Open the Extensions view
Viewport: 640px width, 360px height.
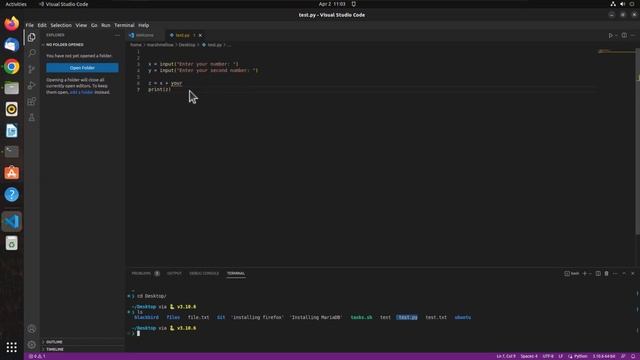(x=31, y=102)
